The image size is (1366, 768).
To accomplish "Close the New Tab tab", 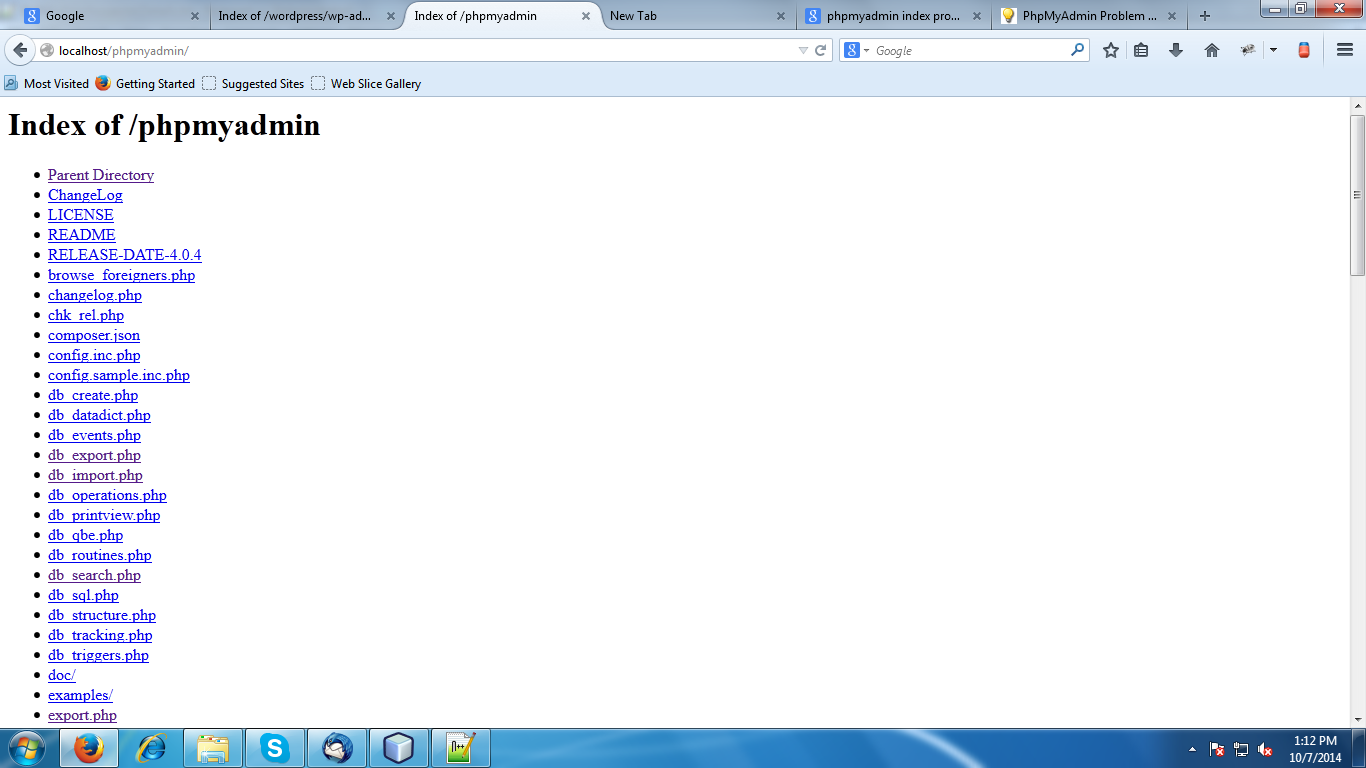I will pyautogui.click(x=782, y=16).
